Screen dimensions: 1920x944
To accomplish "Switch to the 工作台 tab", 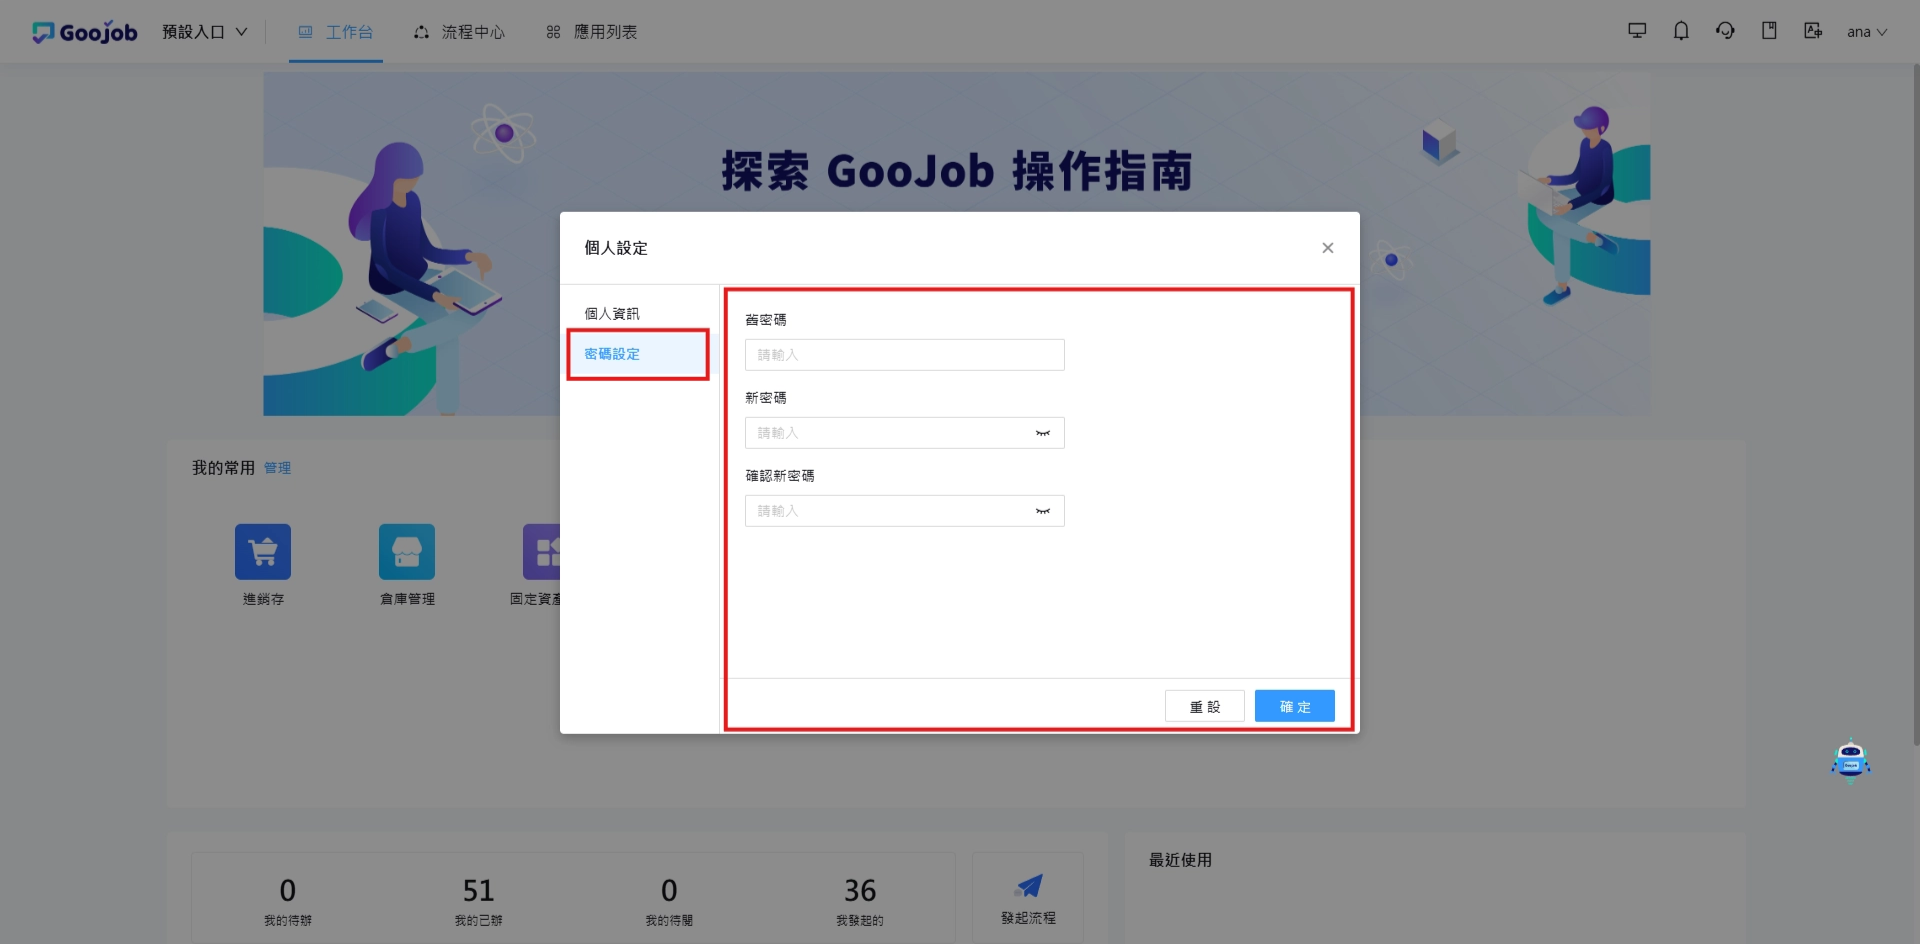I will pos(336,32).
